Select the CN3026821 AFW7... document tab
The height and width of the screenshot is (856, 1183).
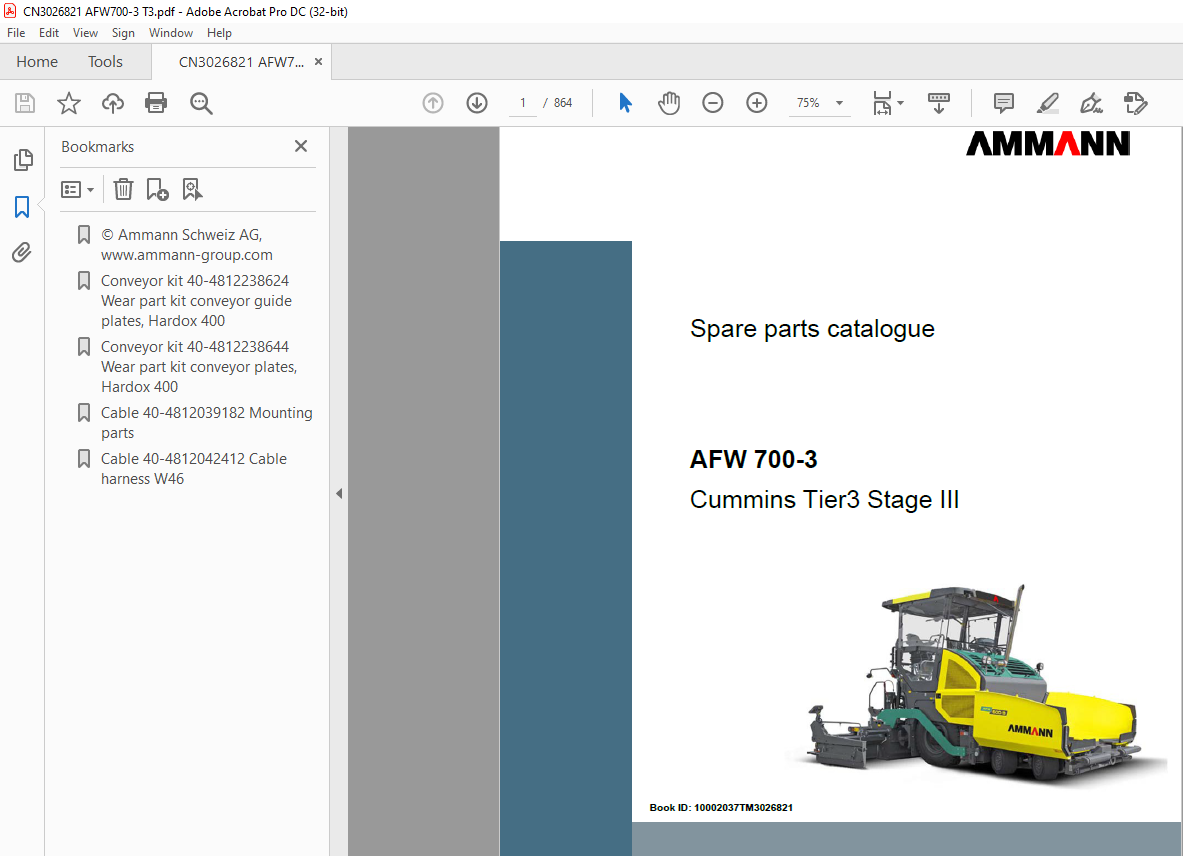tap(241, 62)
